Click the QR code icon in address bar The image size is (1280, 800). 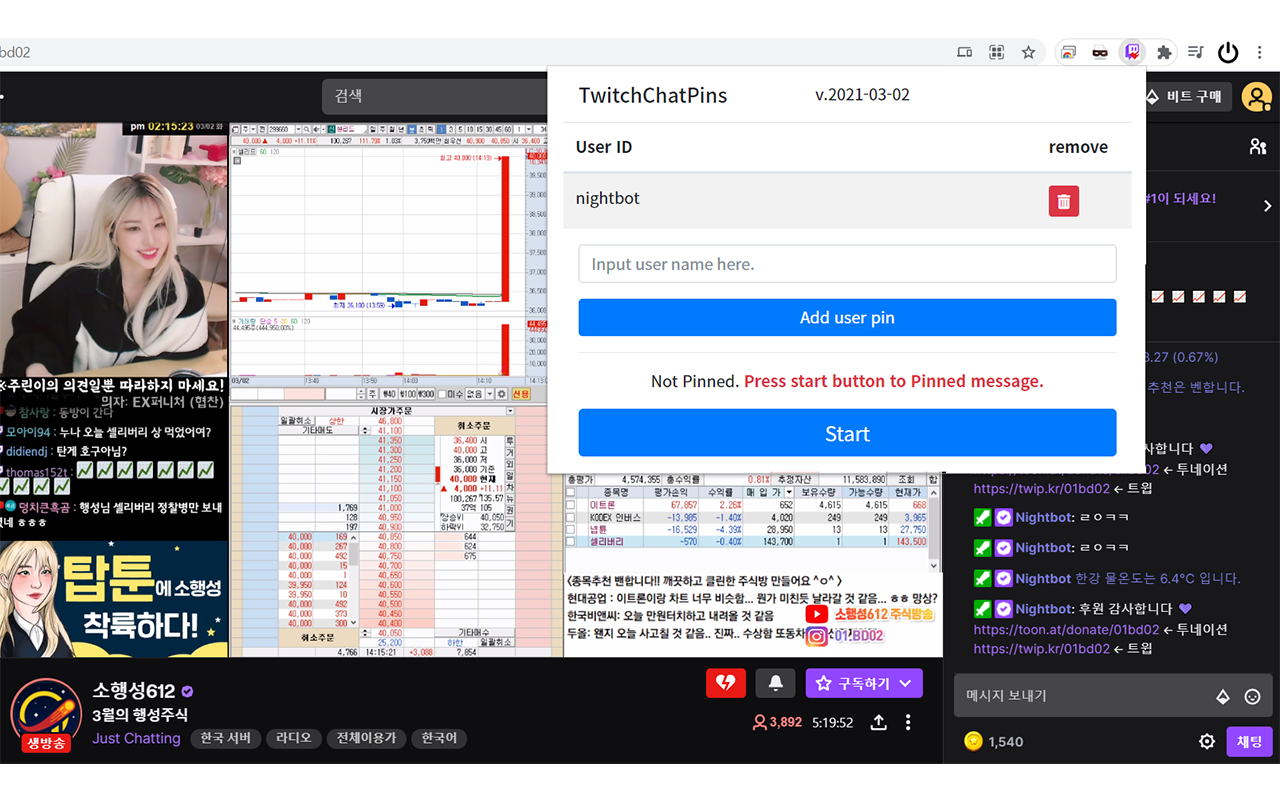click(996, 52)
